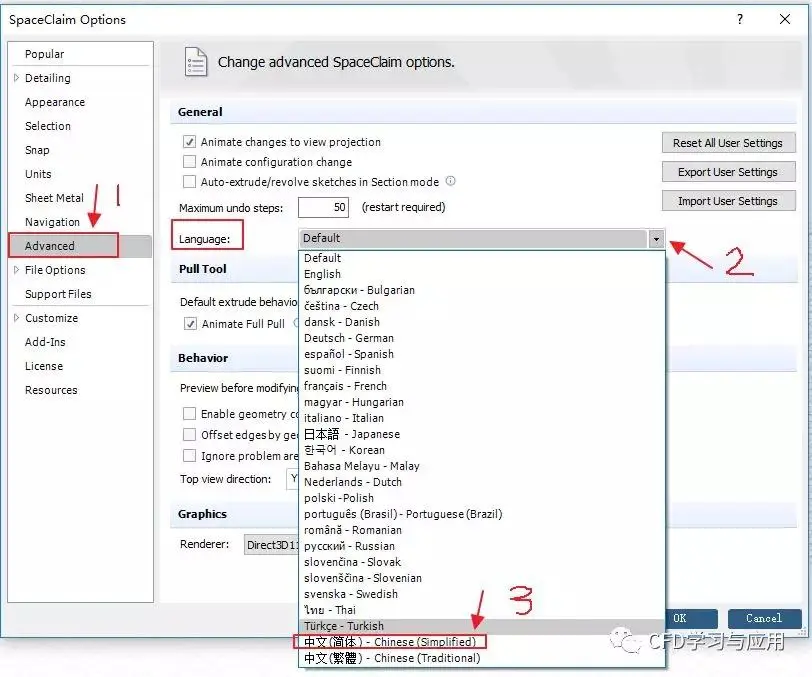Select Russian in the language list

point(482,546)
